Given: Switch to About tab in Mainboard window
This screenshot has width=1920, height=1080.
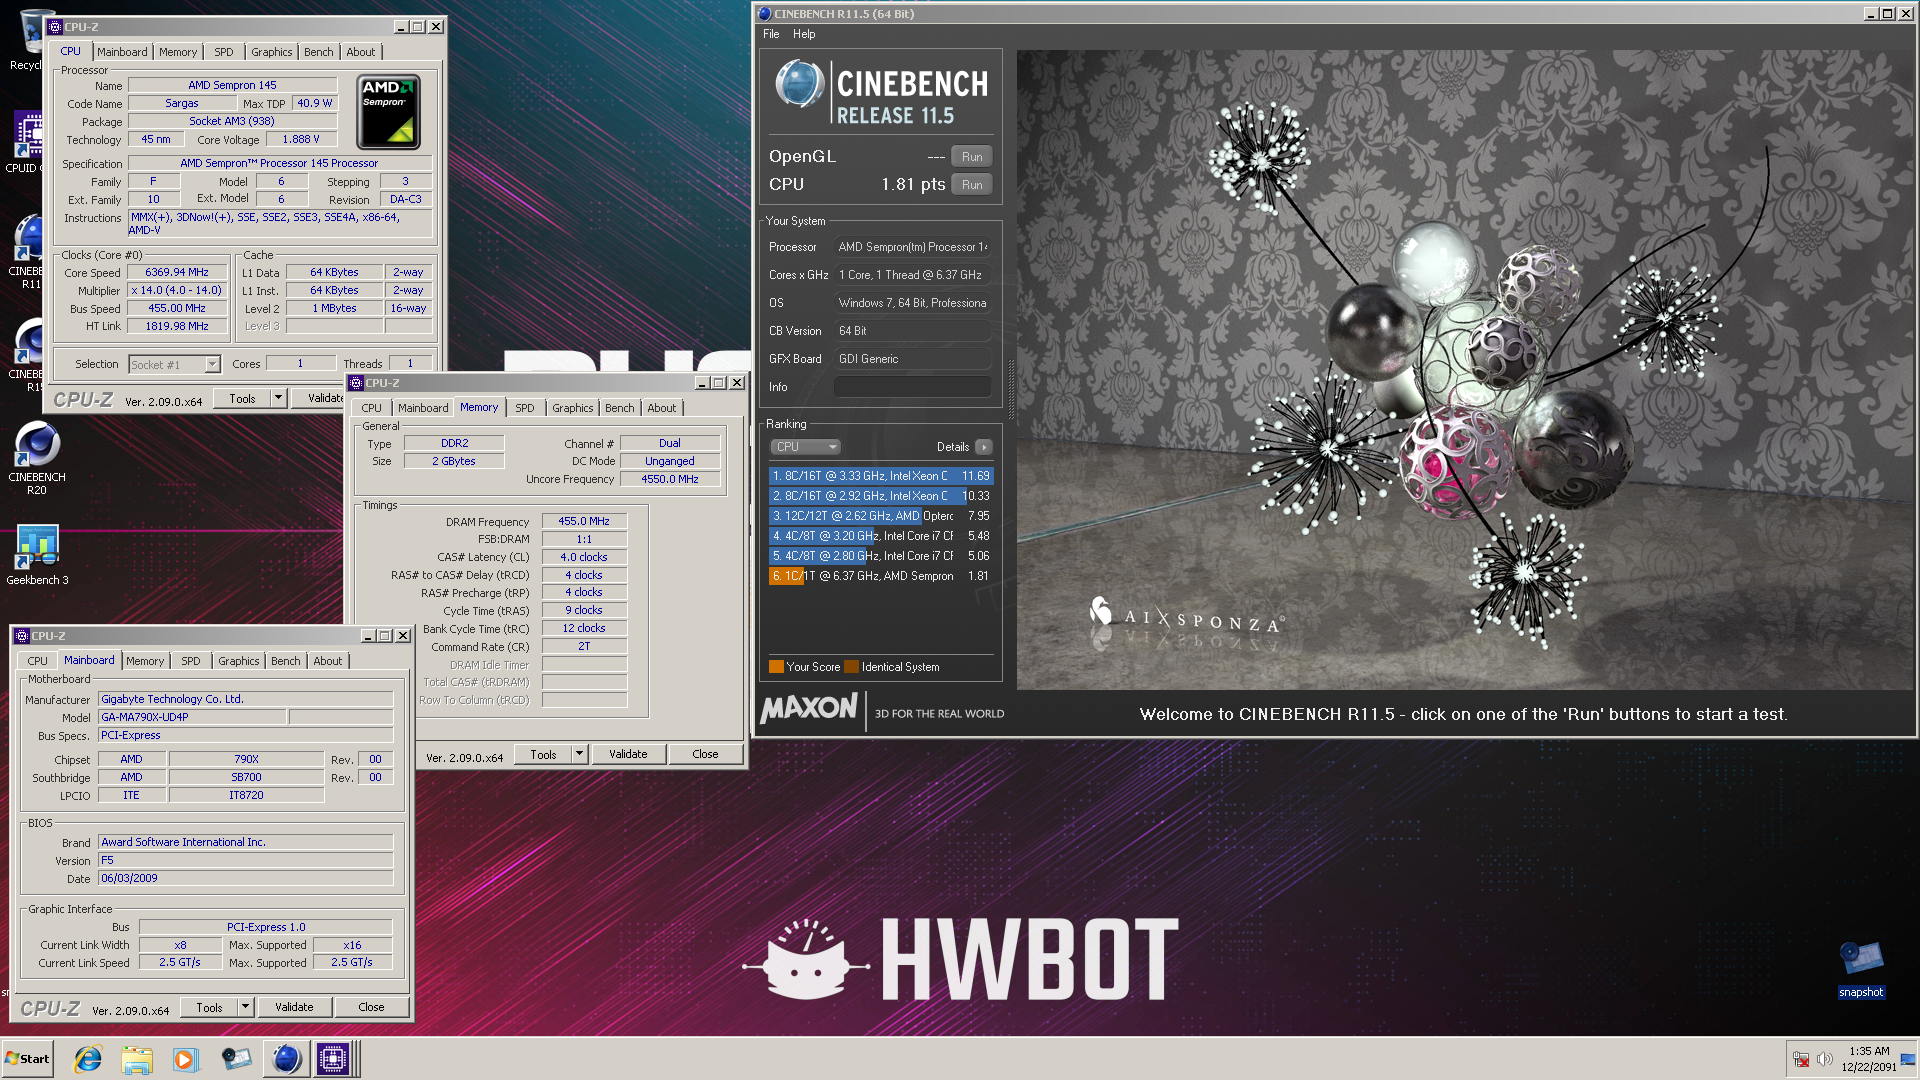Looking at the screenshot, I should [x=328, y=661].
